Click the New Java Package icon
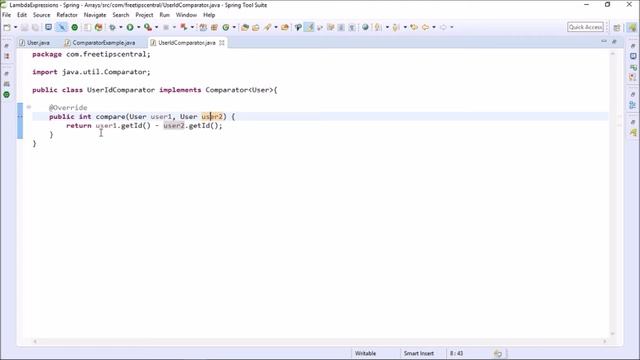The image size is (640, 360). pos(214,27)
